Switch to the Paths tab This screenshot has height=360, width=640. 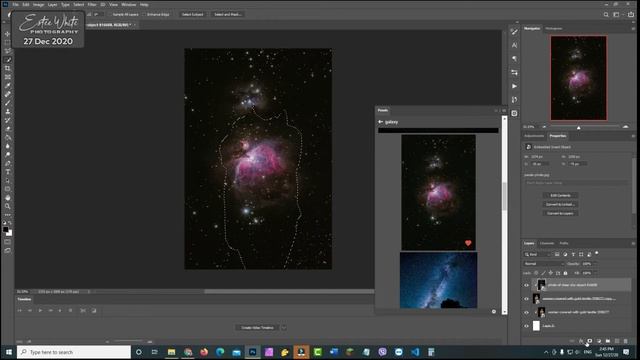click(564, 243)
